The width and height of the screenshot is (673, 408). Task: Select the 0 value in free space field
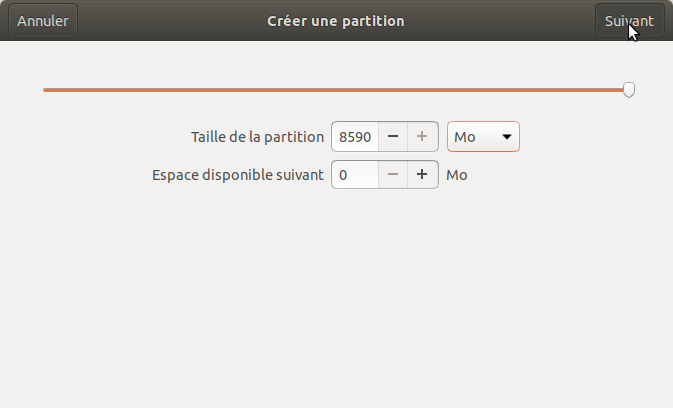tap(343, 175)
